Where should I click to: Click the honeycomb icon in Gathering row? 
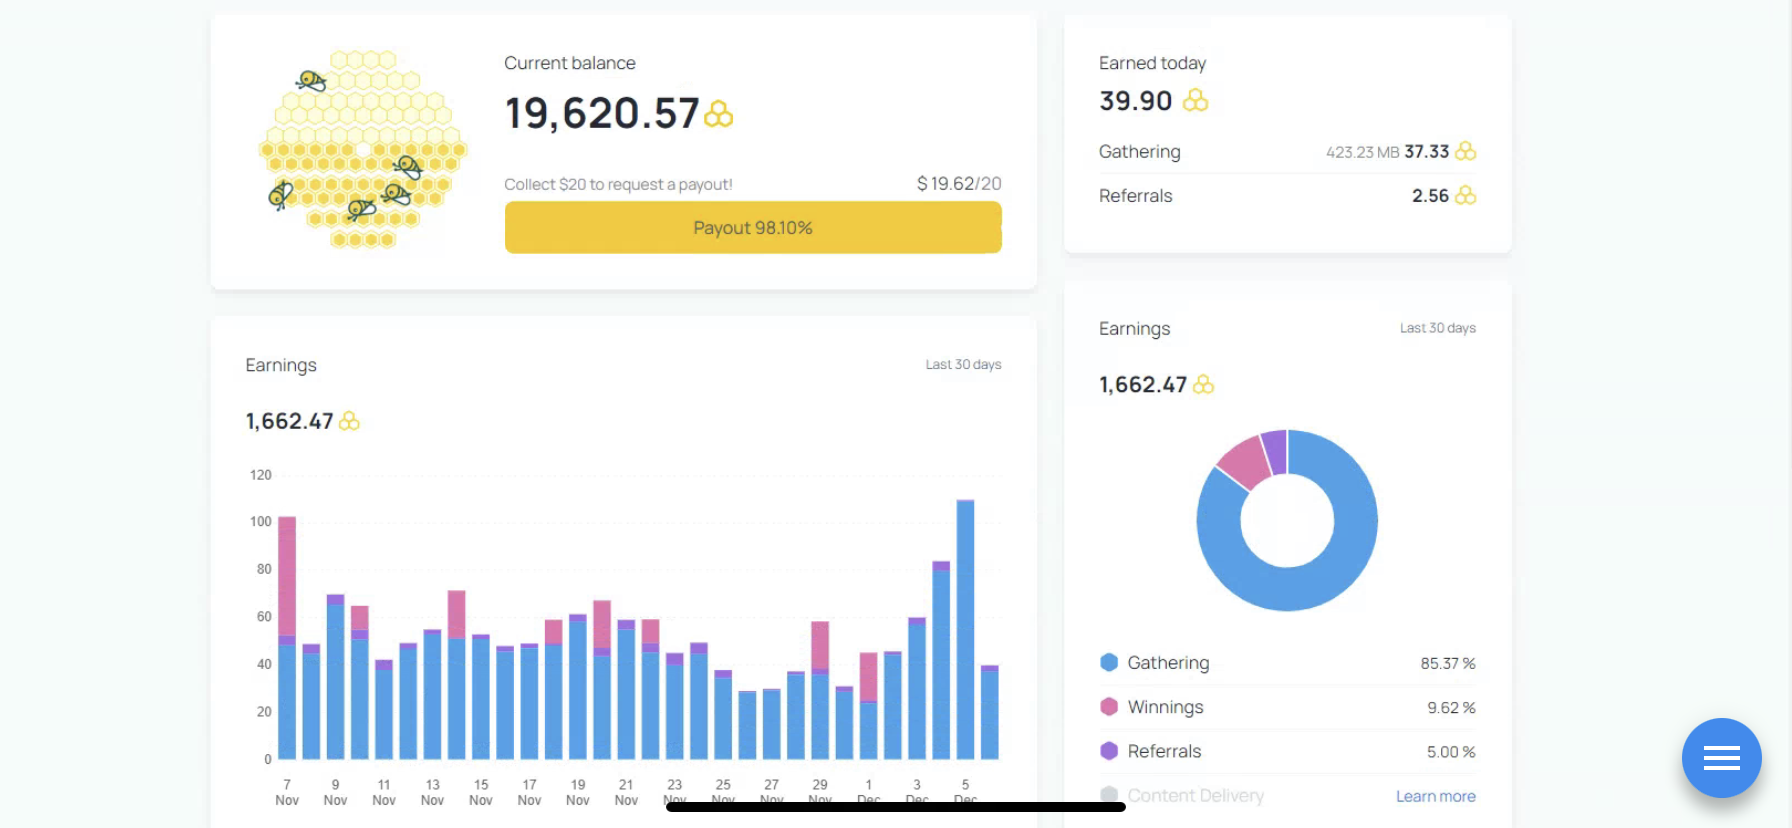[x=1465, y=151]
